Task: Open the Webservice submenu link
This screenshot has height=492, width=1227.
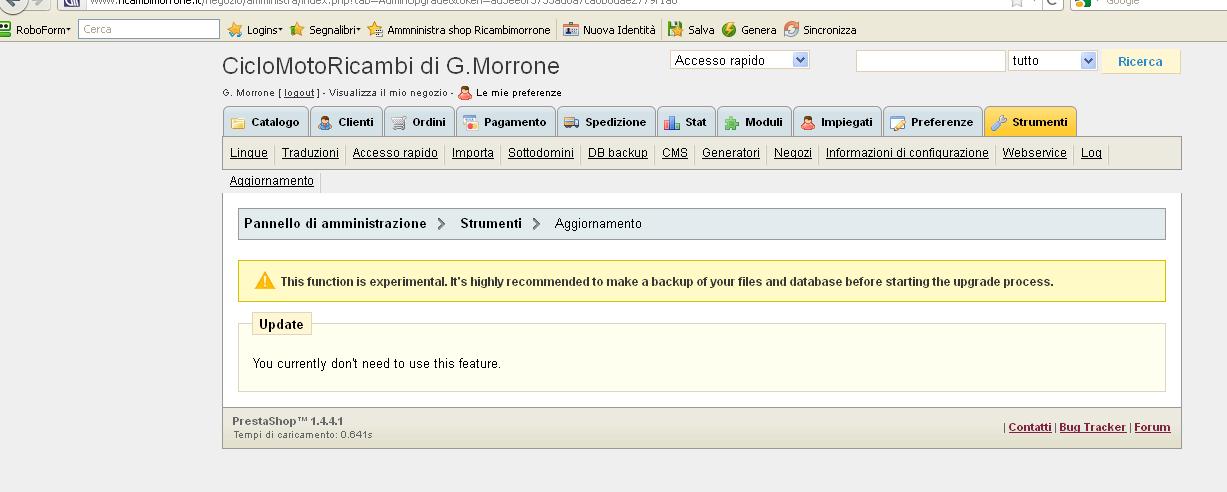Action: [x=1035, y=153]
